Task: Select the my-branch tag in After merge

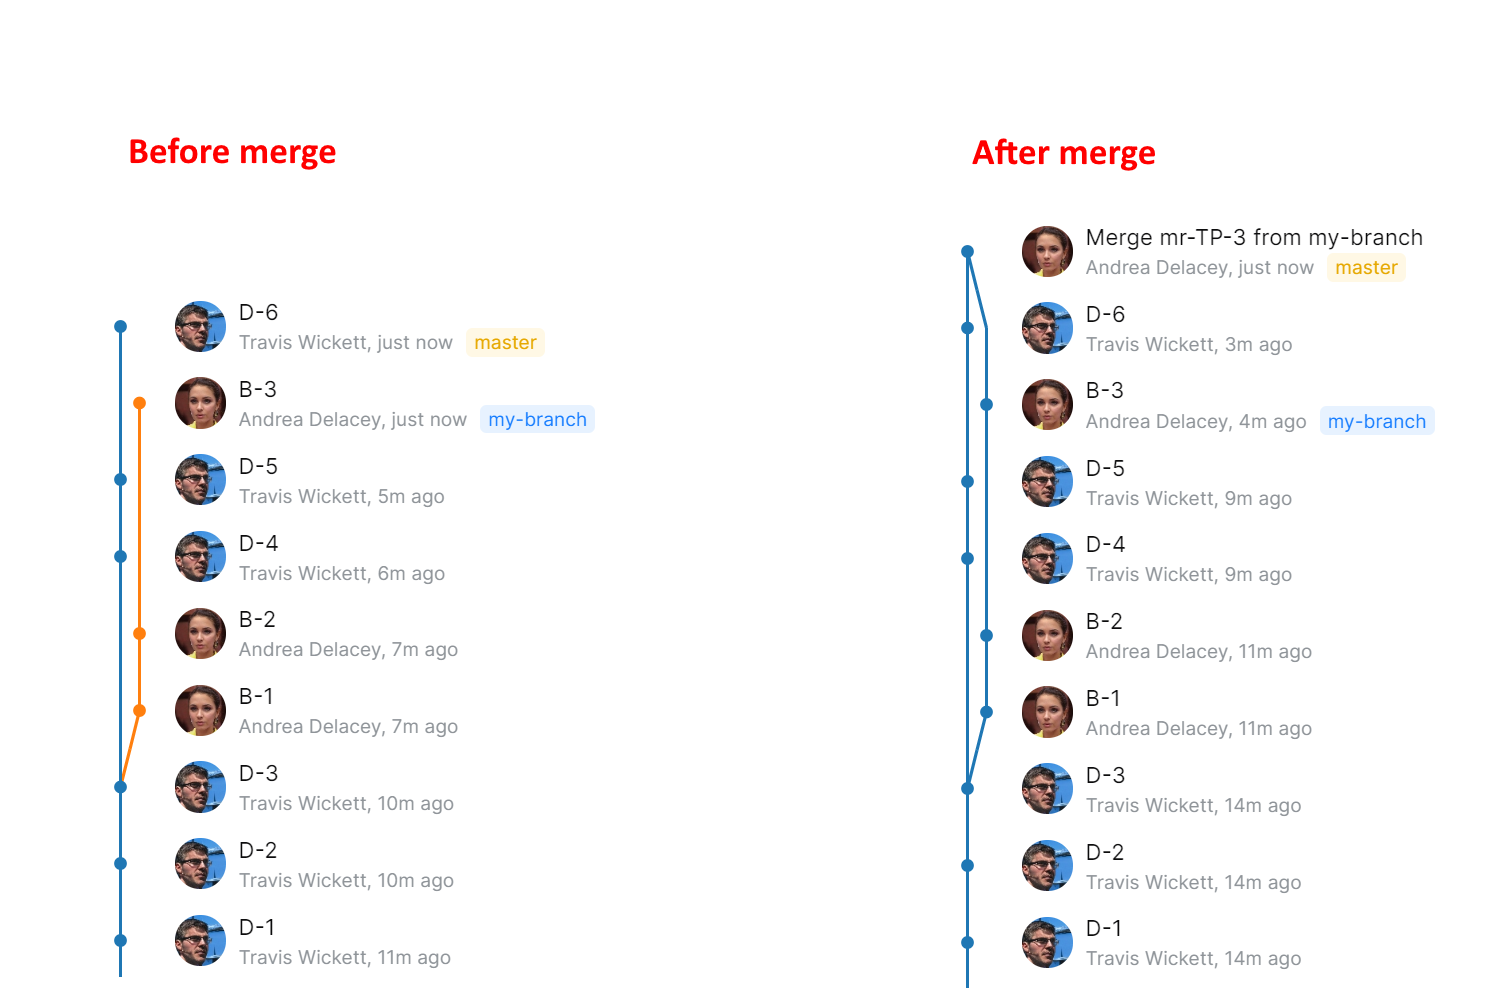Action: [x=1378, y=421]
